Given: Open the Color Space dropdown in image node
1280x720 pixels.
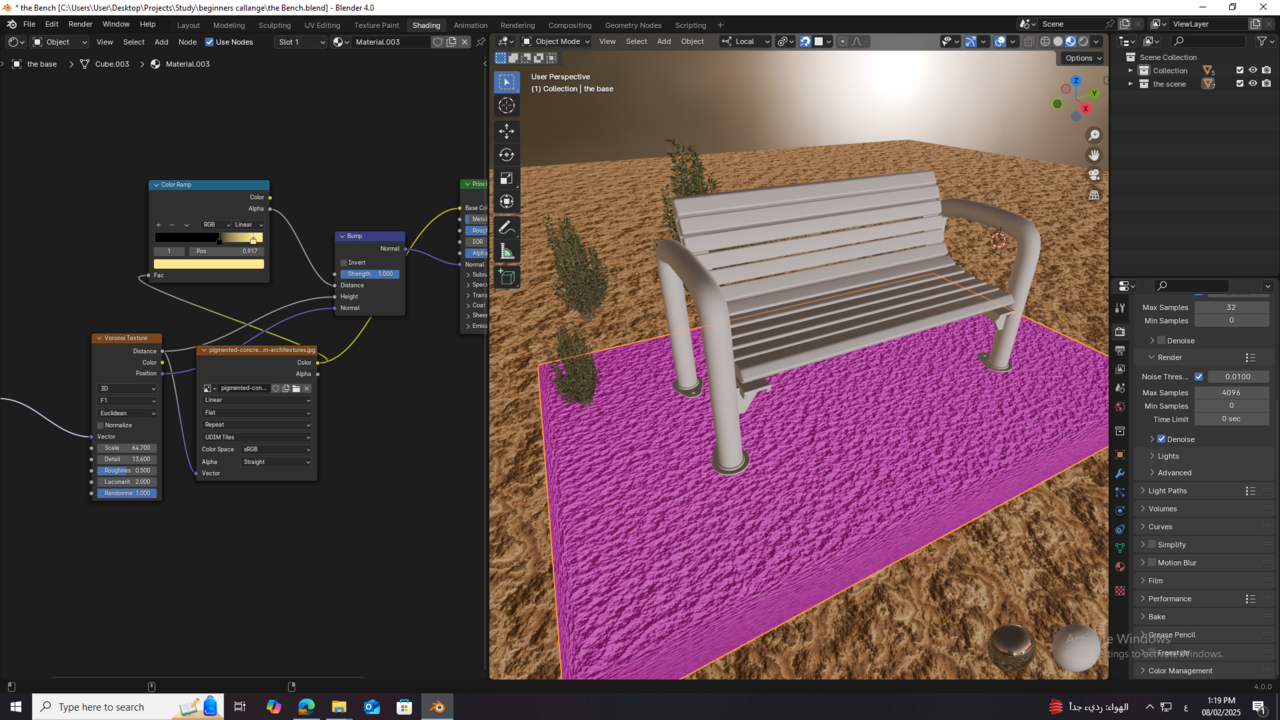Looking at the screenshot, I should [276, 449].
